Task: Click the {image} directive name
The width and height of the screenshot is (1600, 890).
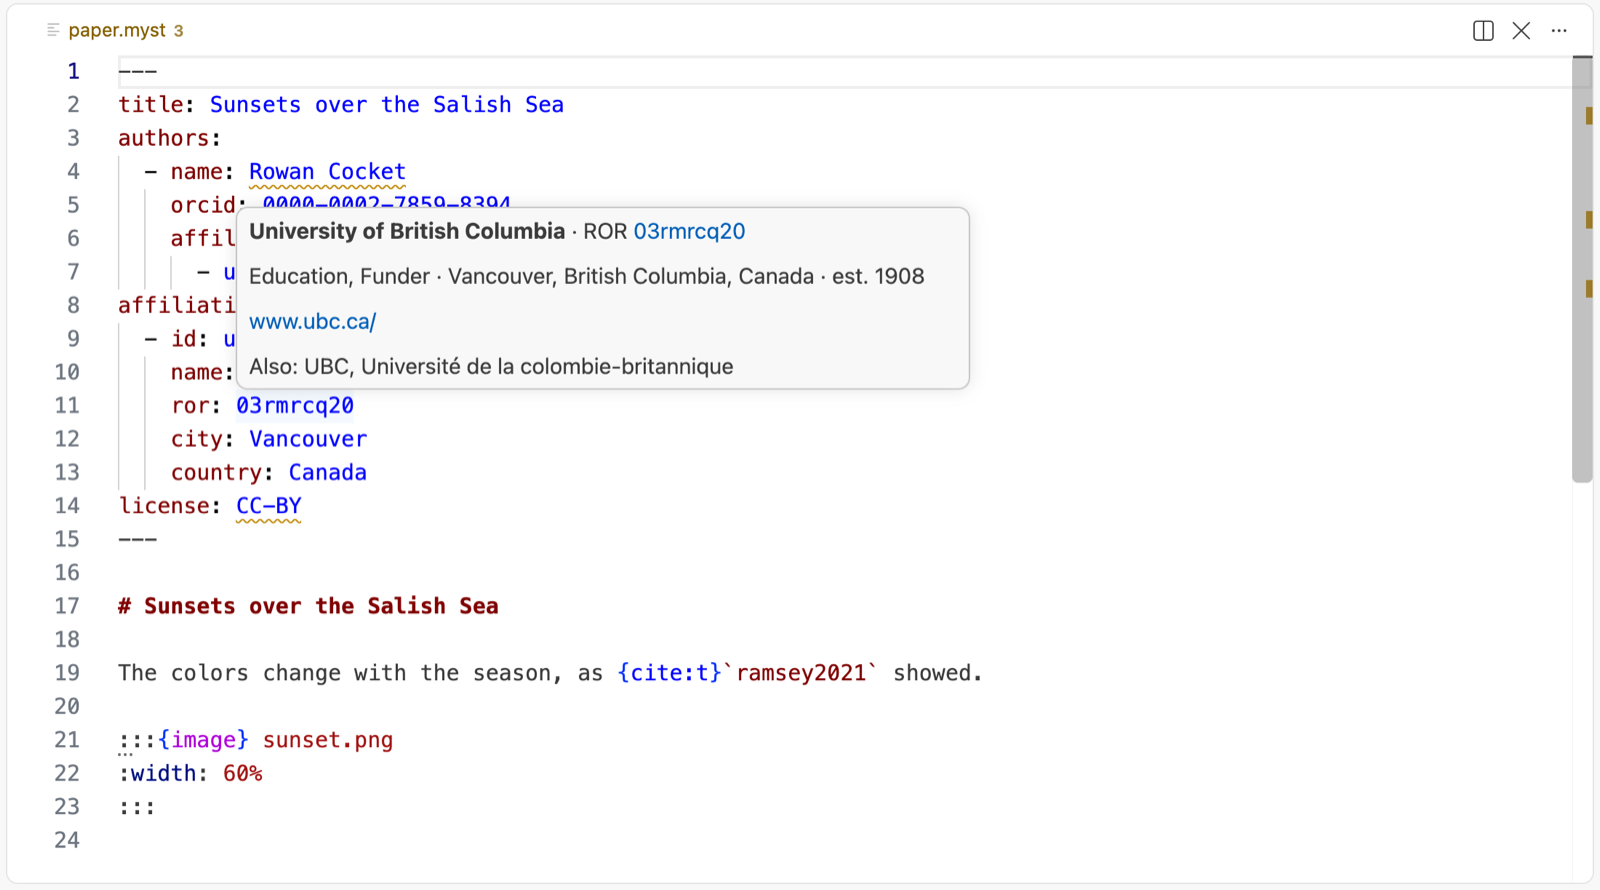Action: 203,740
